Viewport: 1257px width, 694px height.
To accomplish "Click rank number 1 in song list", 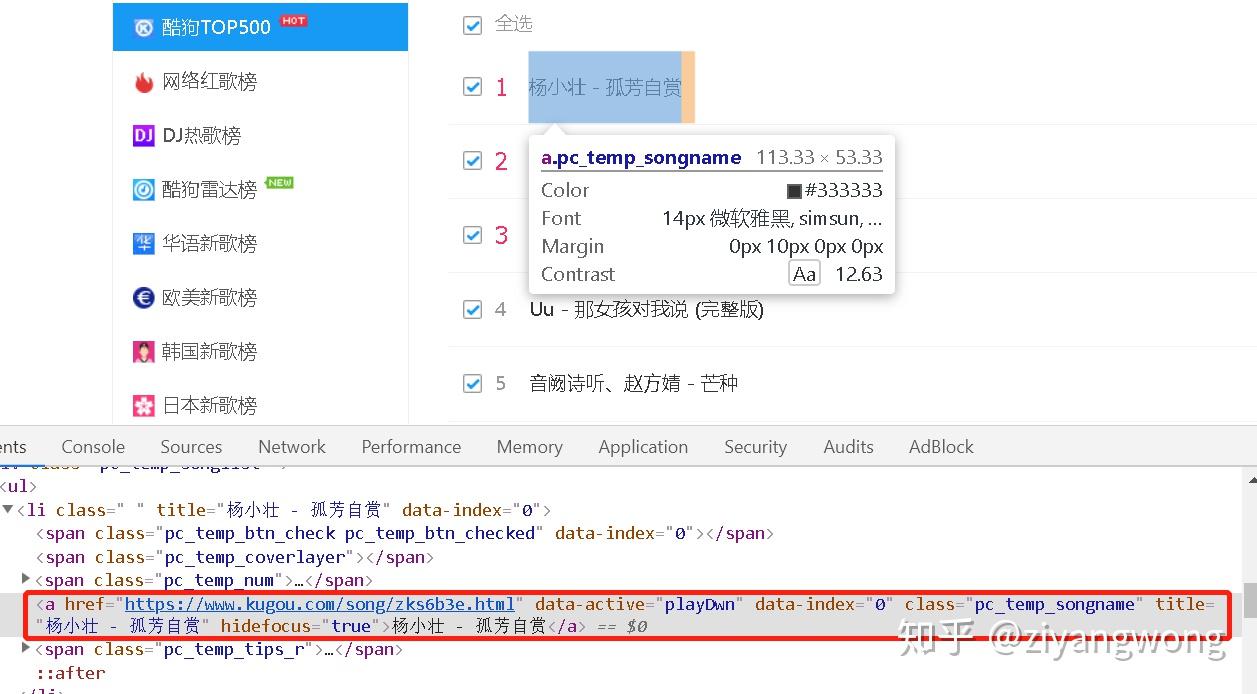I will (502, 87).
